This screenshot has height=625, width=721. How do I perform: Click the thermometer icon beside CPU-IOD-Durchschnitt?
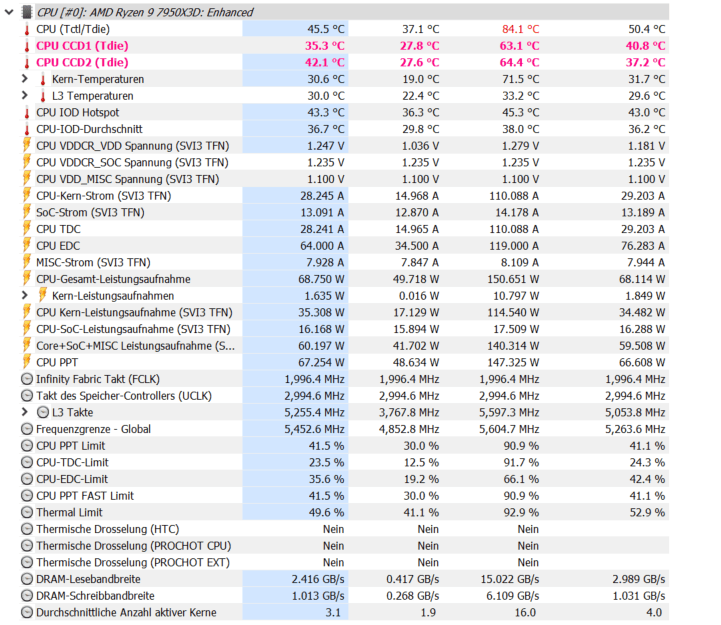tap(27, 129)
